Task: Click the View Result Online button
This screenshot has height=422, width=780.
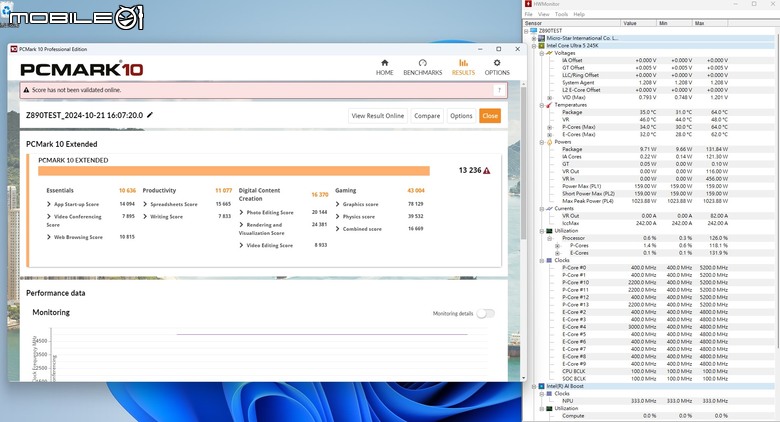Action: (x=378, y=115)
